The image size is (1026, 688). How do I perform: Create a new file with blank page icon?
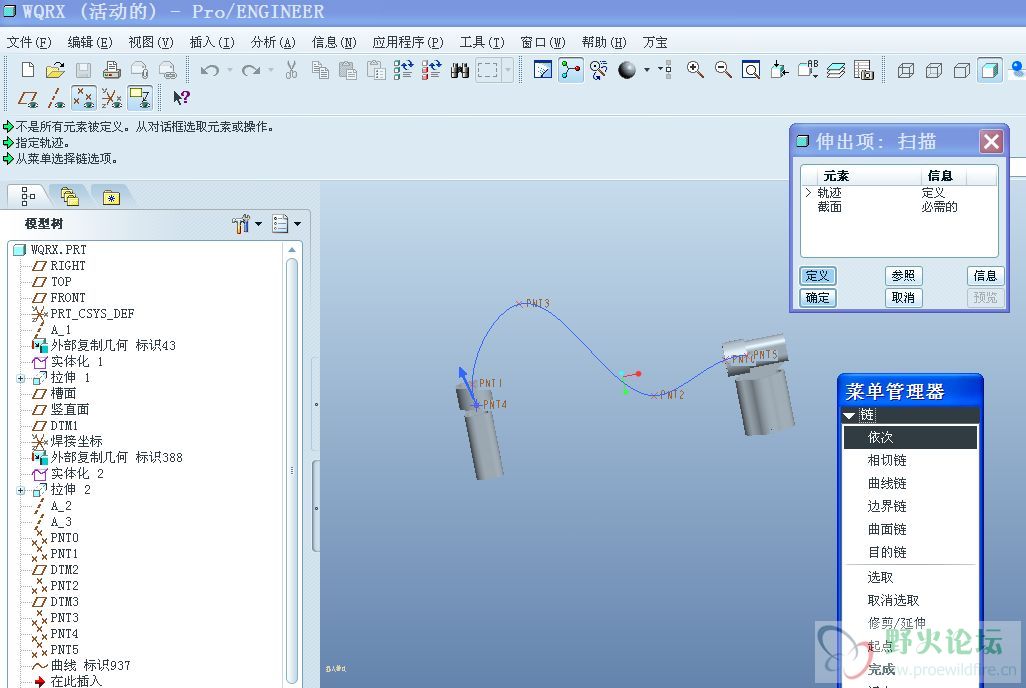(27, 69)
